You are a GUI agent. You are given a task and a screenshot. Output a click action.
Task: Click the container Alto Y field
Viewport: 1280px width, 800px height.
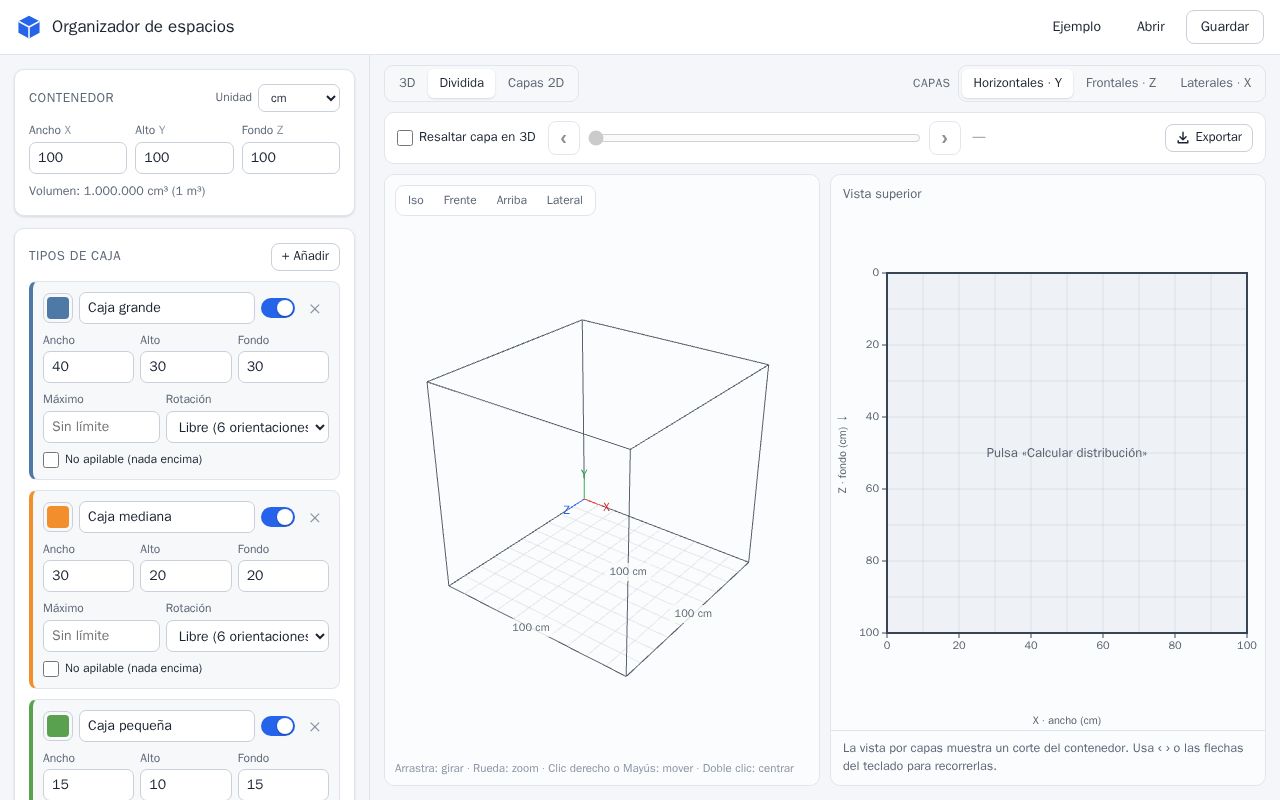184,158
